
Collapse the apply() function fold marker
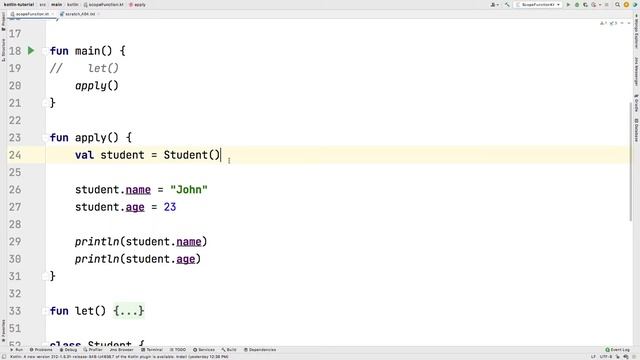44,138
